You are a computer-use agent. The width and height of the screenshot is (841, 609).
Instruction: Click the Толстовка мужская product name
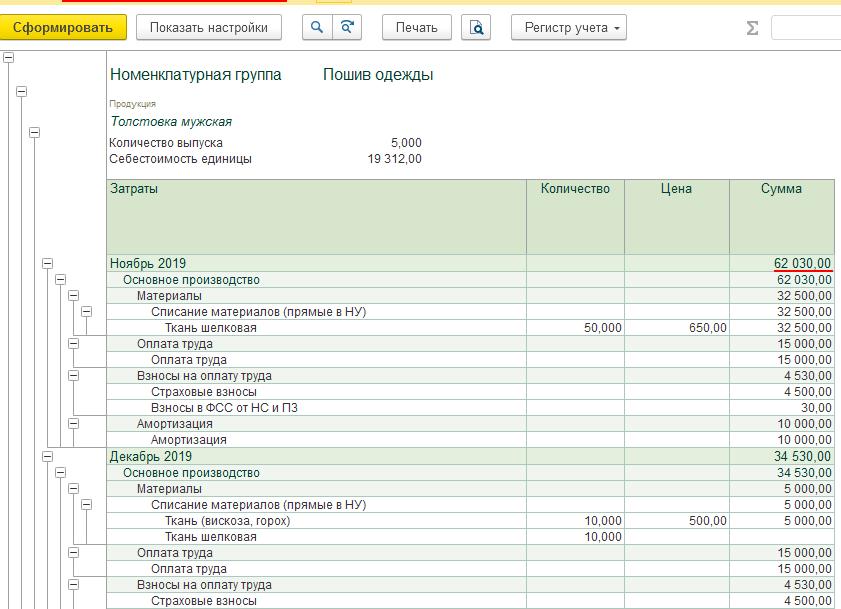click(171, 122)
